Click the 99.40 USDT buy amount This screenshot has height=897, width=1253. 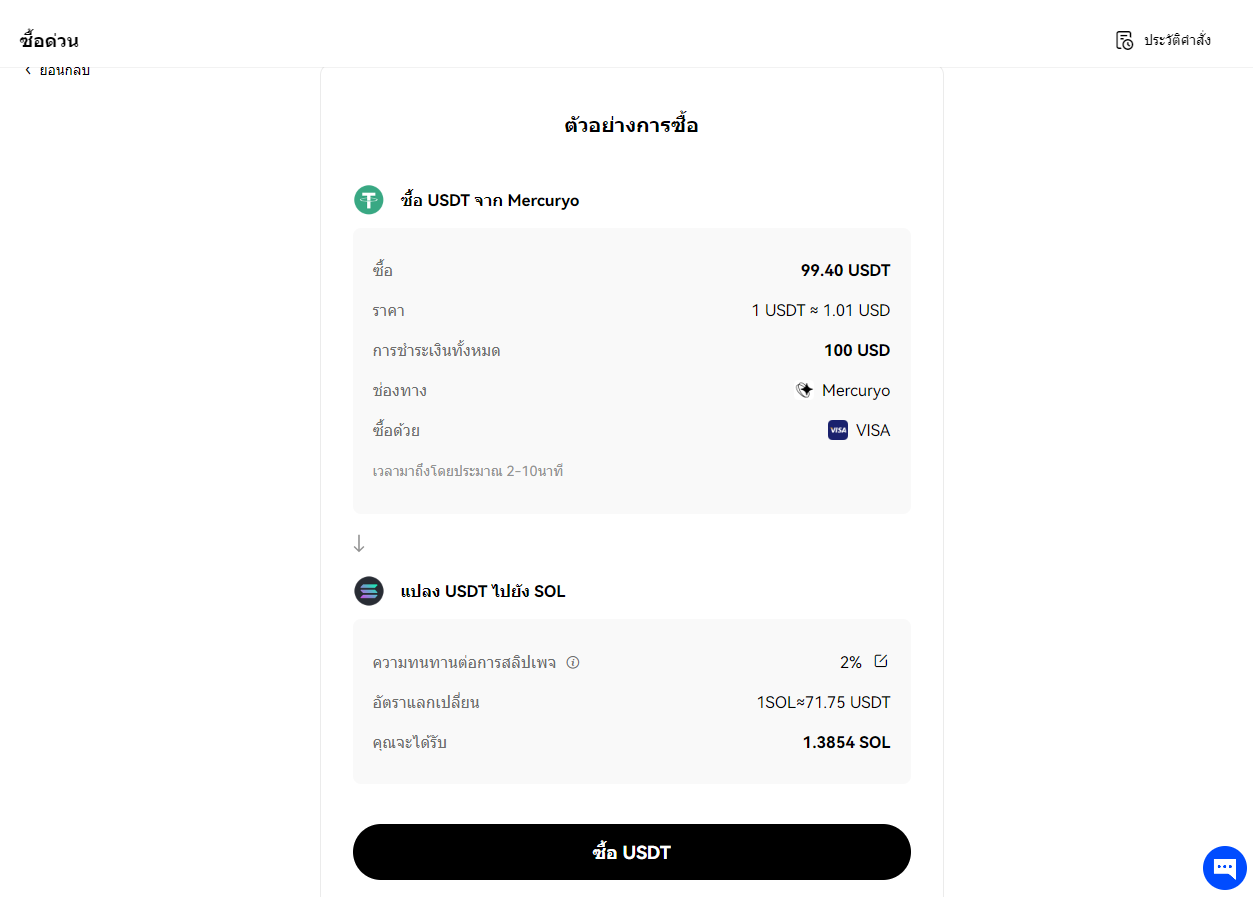coord(845,270)
